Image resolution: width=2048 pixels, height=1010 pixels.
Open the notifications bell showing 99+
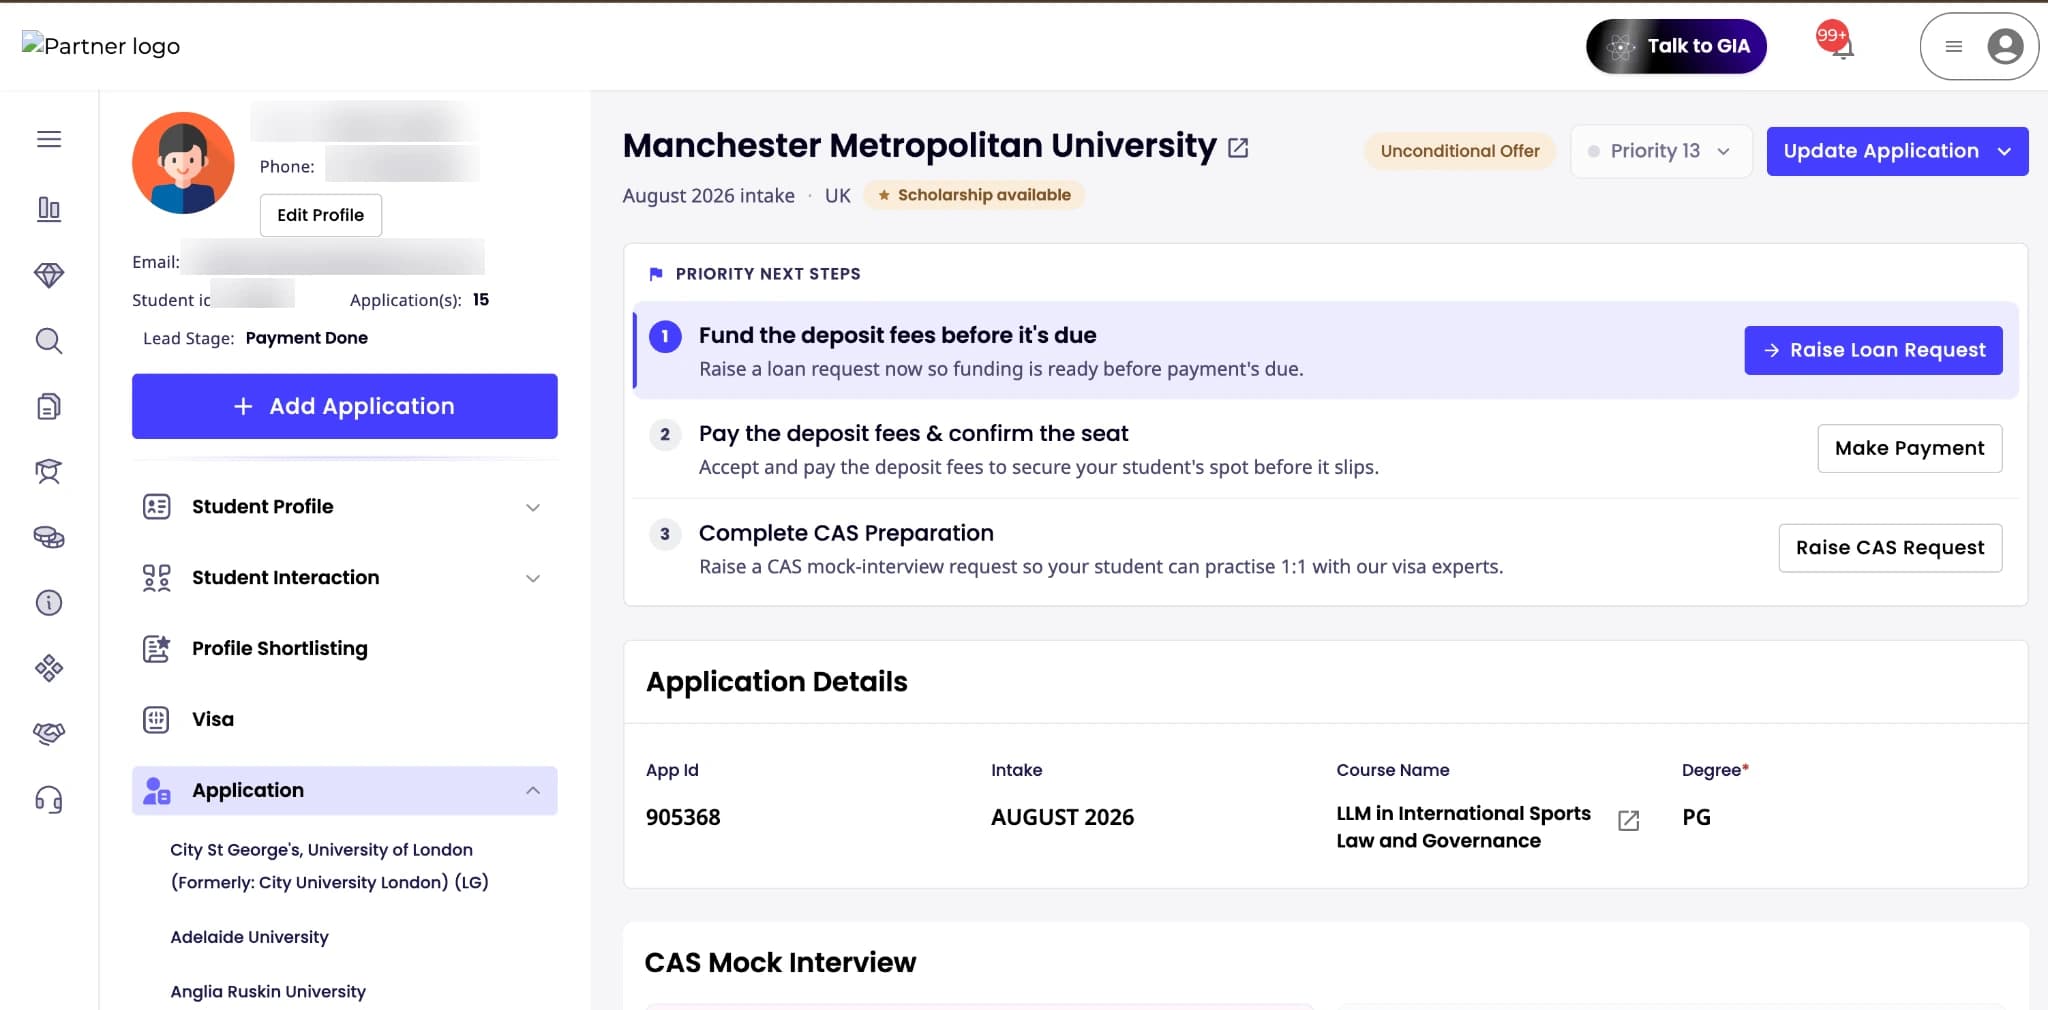point(1836,43)
